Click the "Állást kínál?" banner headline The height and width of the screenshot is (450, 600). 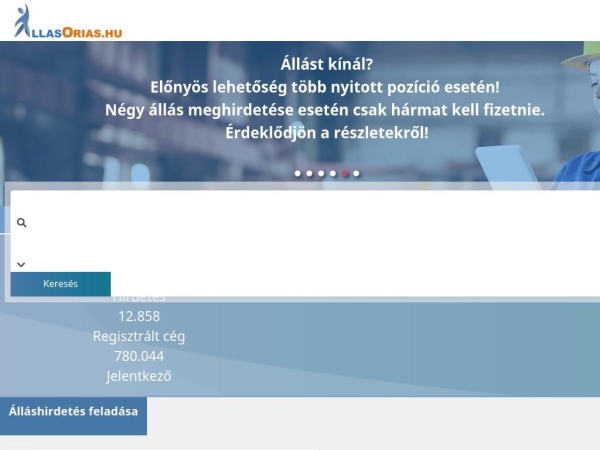(x=326, y=64)
